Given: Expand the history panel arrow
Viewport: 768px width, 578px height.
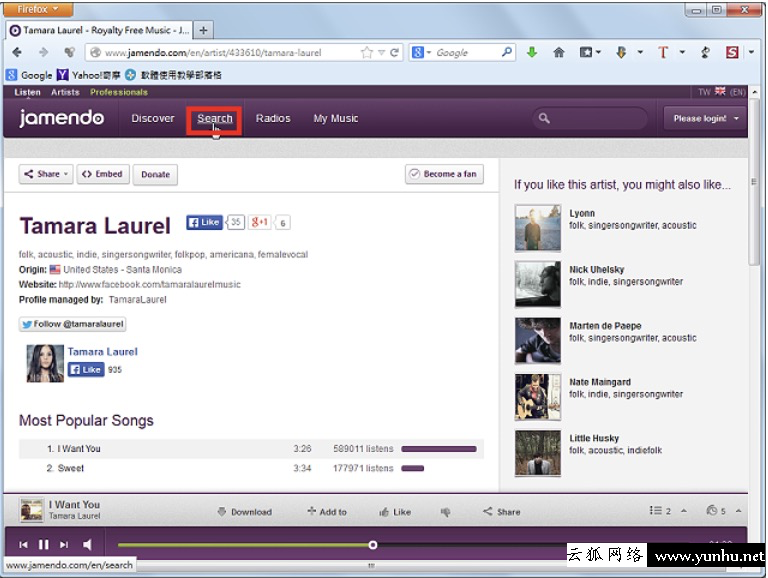Looking at the screenshot, I should coord(738,510).
